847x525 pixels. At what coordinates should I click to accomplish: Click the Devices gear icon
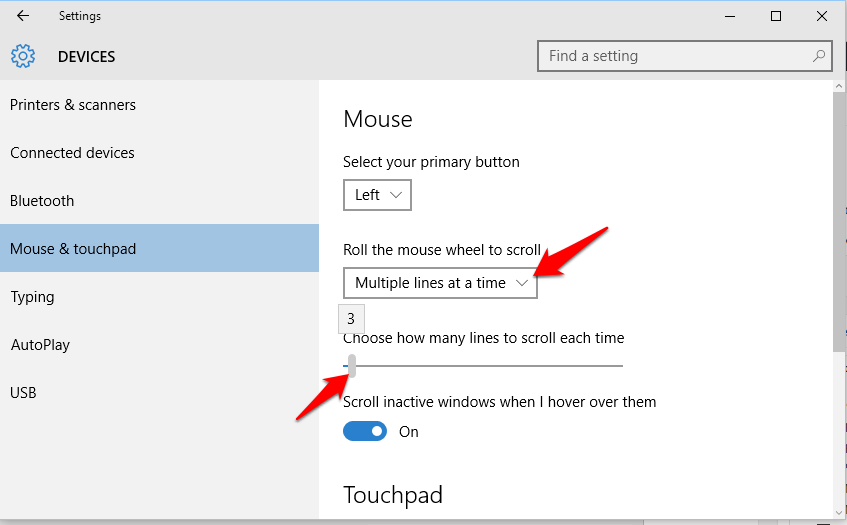point(23,56)
